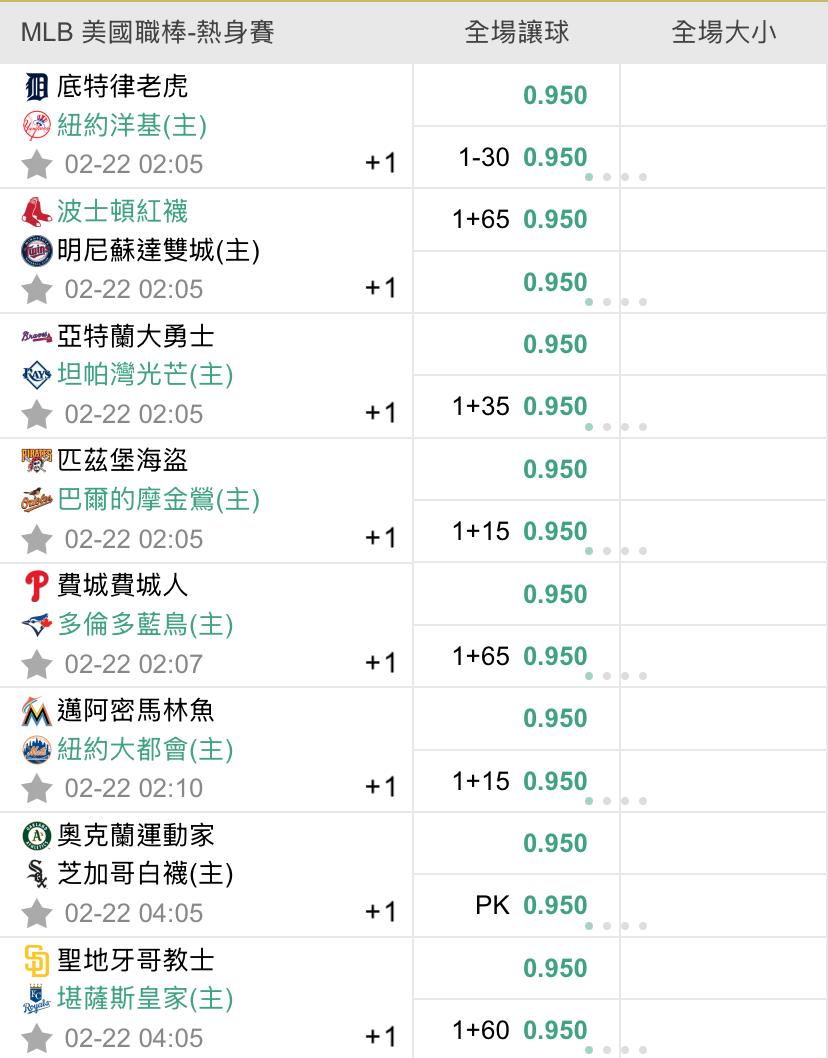Click the Pittsburgh Pirates team logo

(36, 460)
